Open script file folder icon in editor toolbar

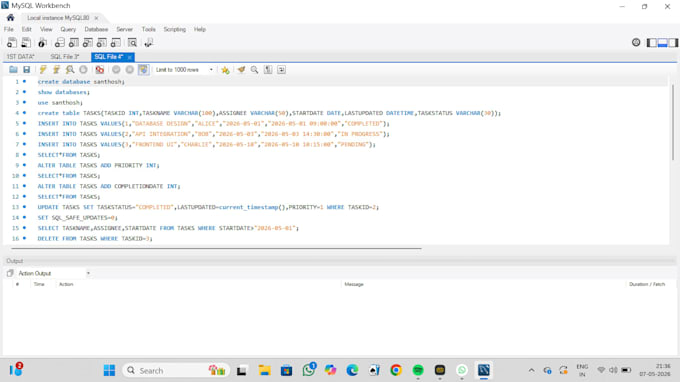pyautogui.click(x=13, y=69)
